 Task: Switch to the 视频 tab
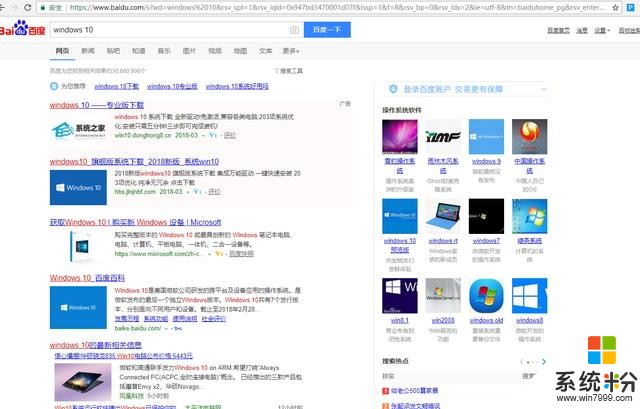point(215,51)
